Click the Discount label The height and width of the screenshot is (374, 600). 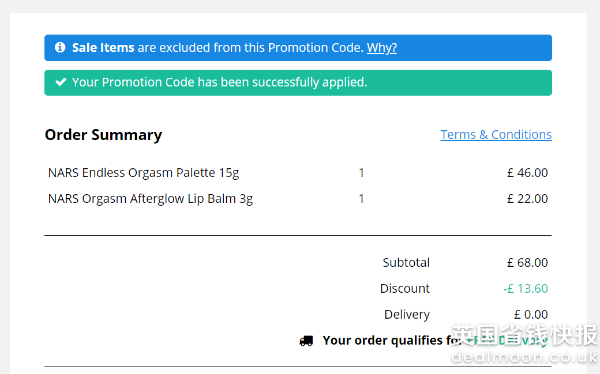(404, 289)
